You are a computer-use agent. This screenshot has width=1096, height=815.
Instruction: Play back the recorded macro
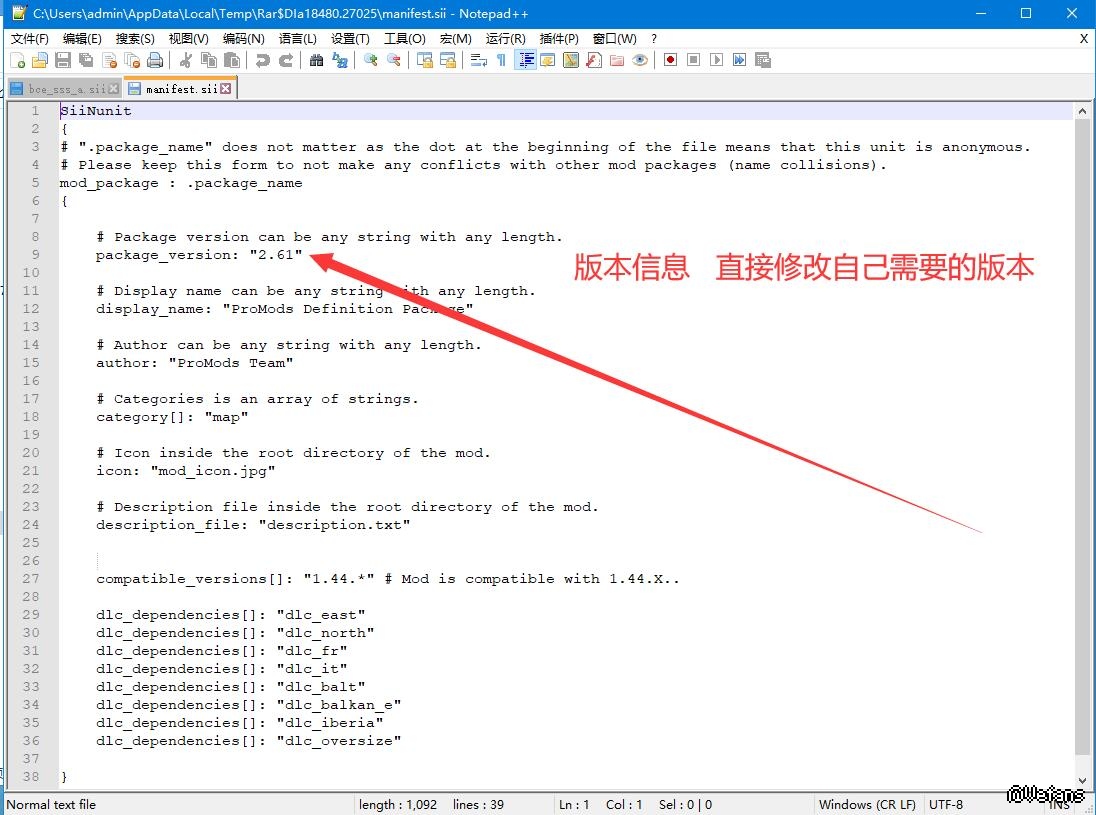click(716, 60)
